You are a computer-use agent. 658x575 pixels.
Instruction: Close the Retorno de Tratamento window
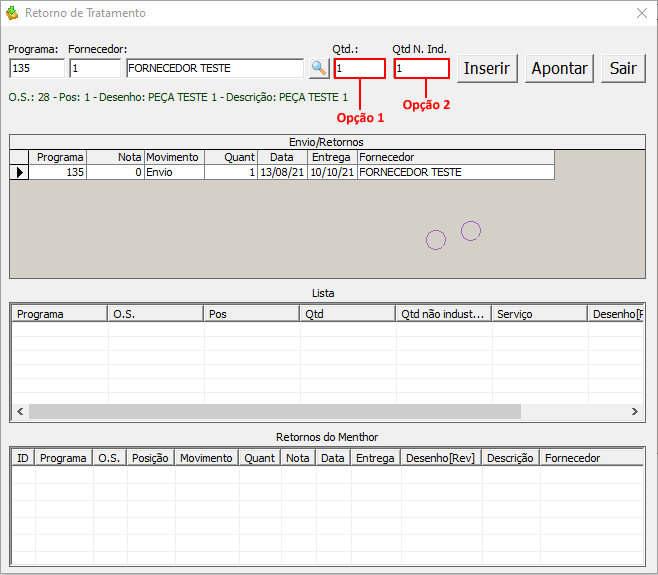point(642,13)
